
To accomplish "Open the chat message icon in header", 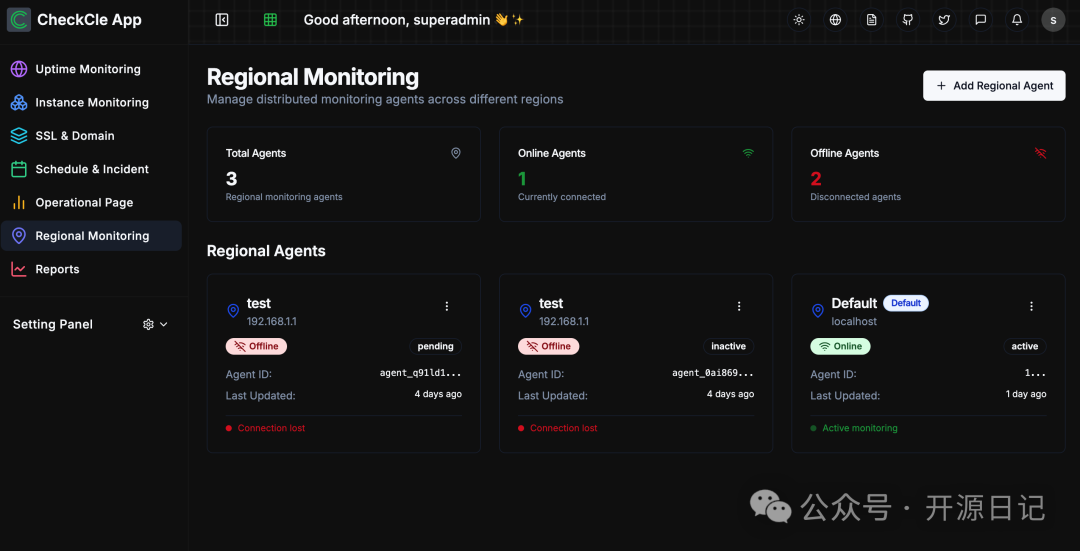I will click(x=981, y=20).
